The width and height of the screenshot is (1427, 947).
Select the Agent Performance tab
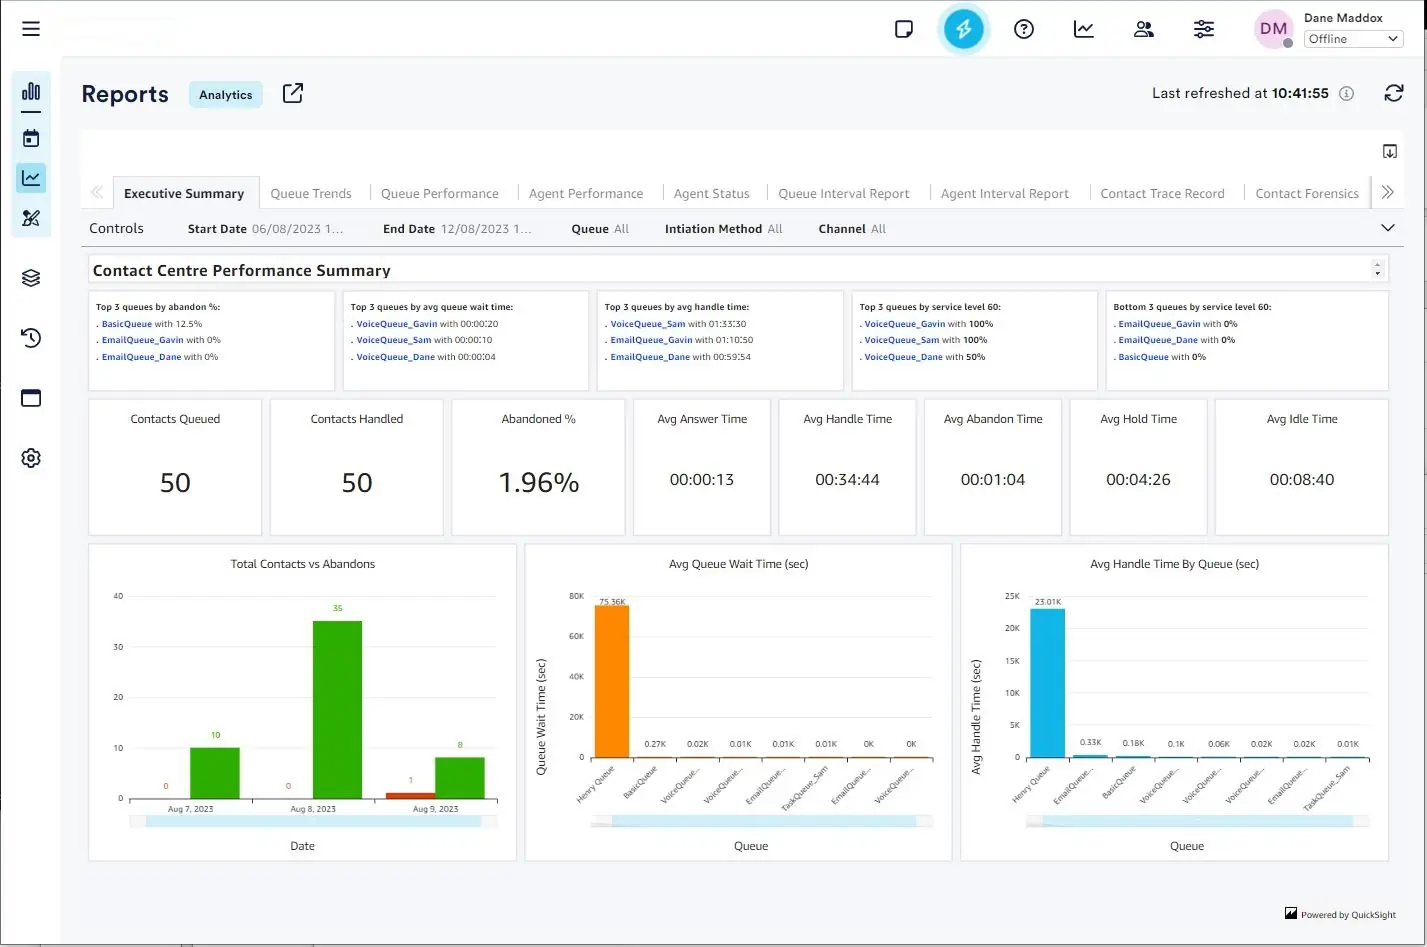(x=586, y=194)
